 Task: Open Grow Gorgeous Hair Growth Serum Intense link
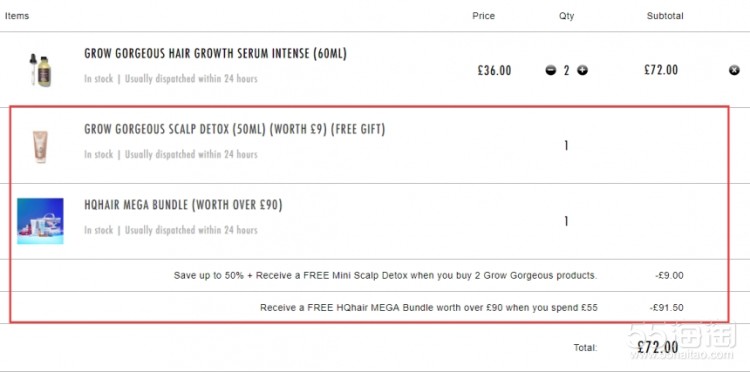click(215, 54)
